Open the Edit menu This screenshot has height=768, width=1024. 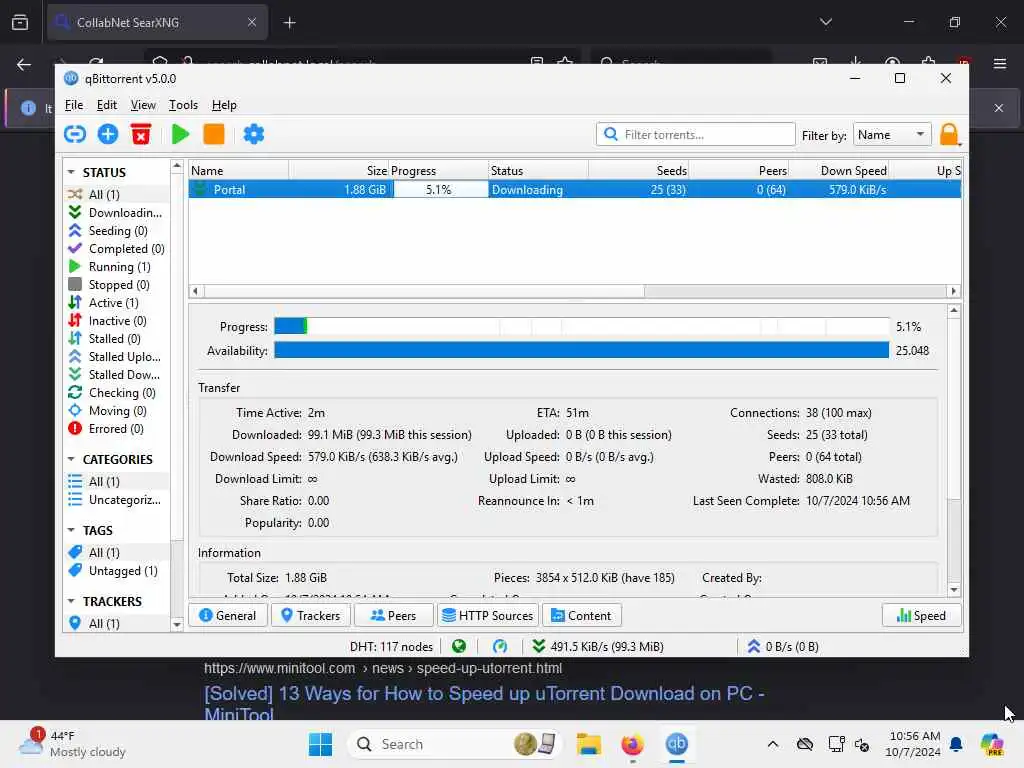pyautogui.click(x=106, y=105)
